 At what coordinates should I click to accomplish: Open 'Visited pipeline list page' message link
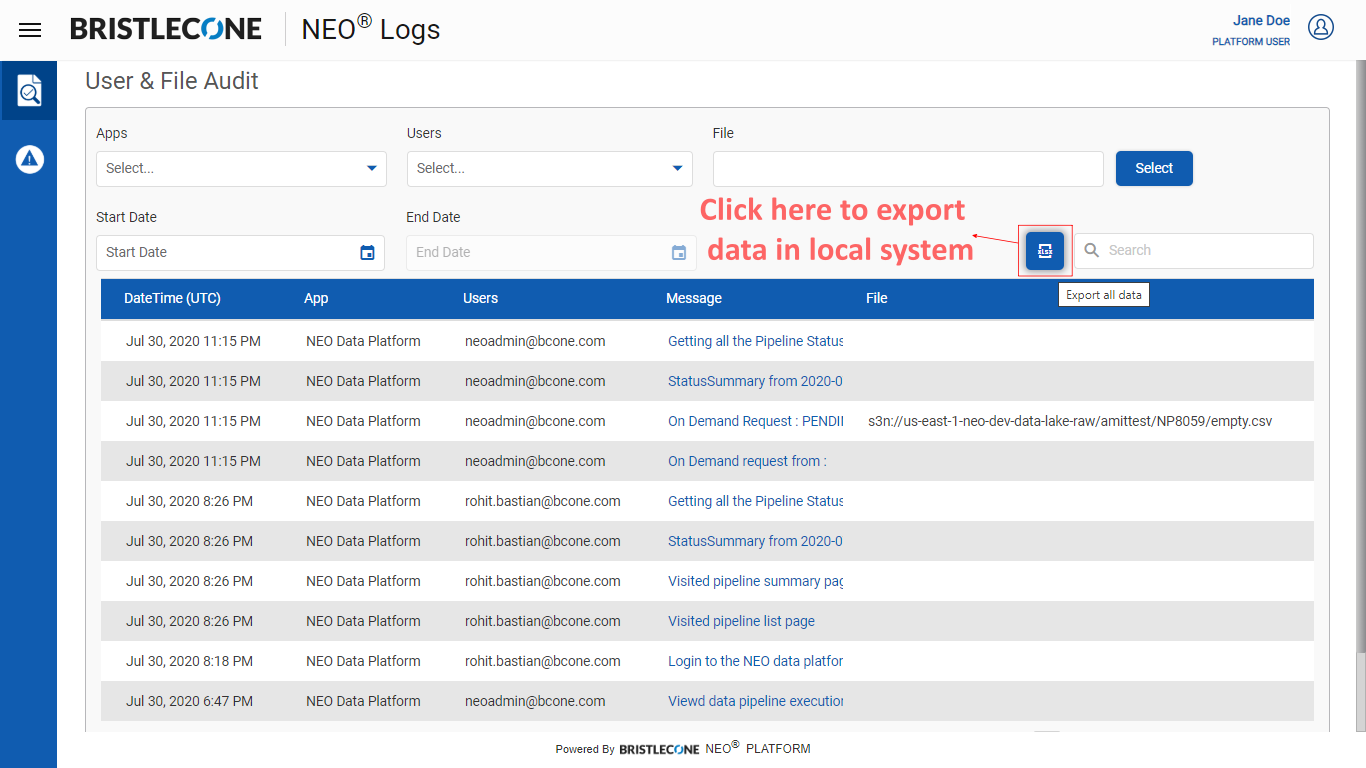click(741, 621)
